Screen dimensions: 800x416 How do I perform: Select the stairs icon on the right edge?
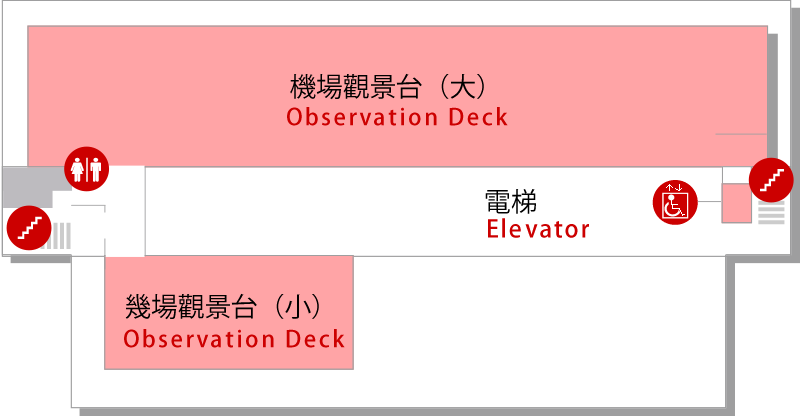click(x=771, y=180)
